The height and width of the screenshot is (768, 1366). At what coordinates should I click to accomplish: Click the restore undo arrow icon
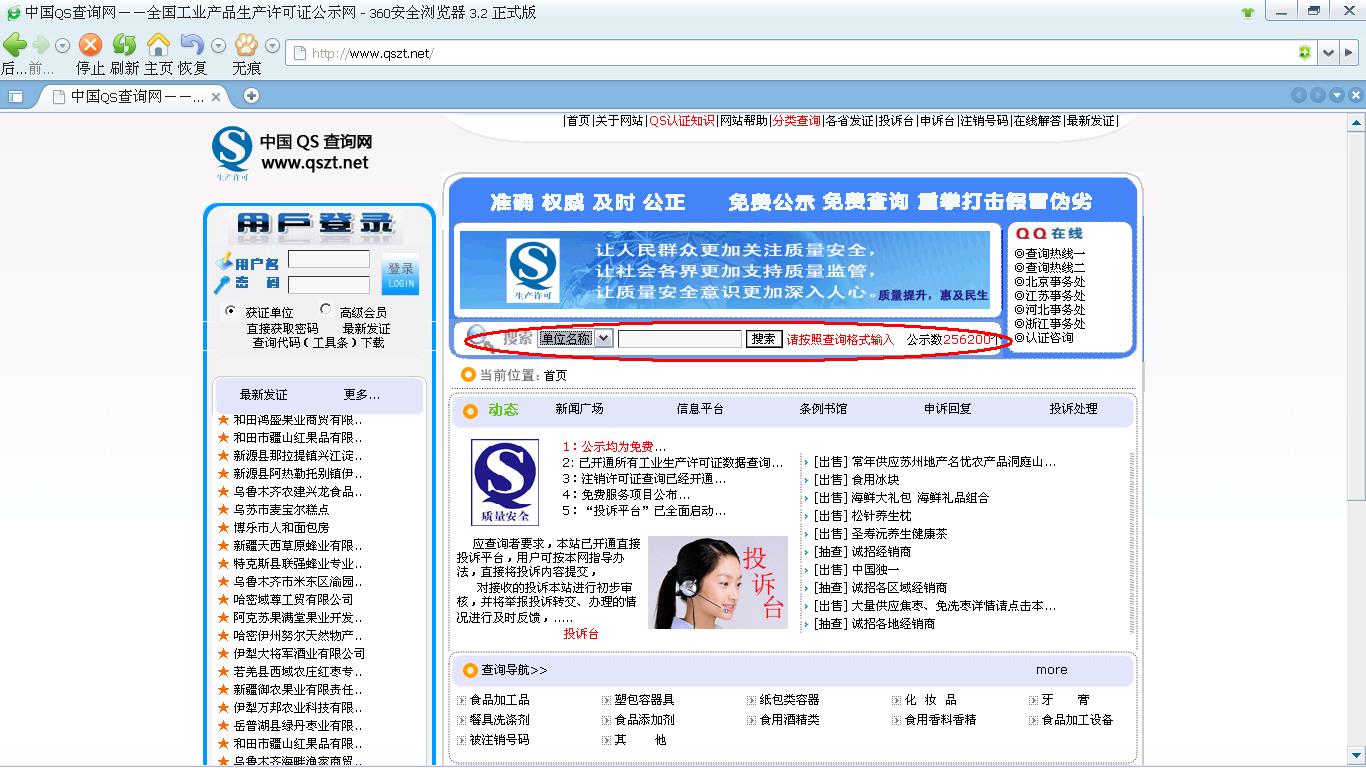point(192,45)
